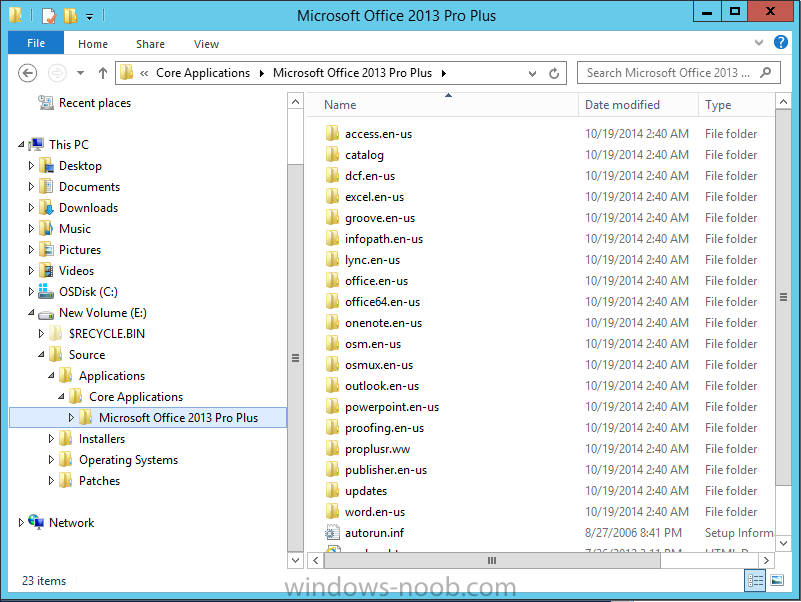Viewport: 801px width, 602px height.
Task: Click file list horizontal scrollbar thumb
Action: [x=492, y=561]
